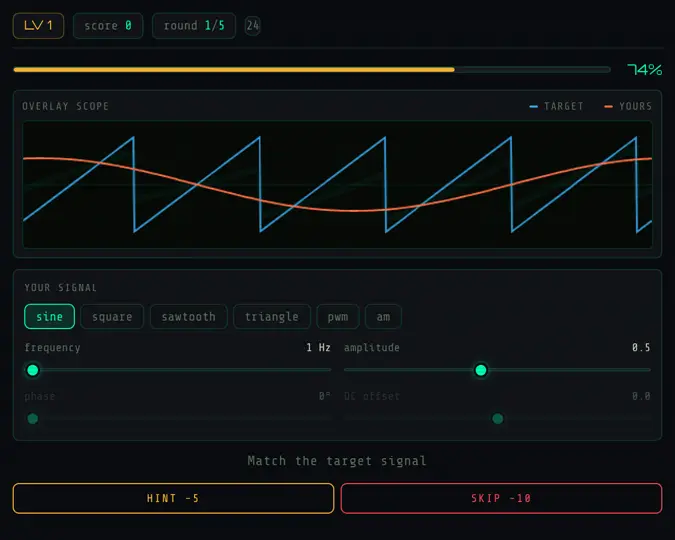Click the yellow match progress bar
The image size is (675, 540).
312,69
